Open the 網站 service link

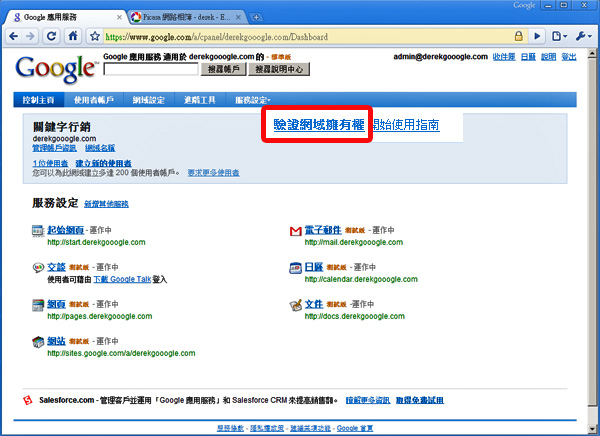[x=56, y=341]
